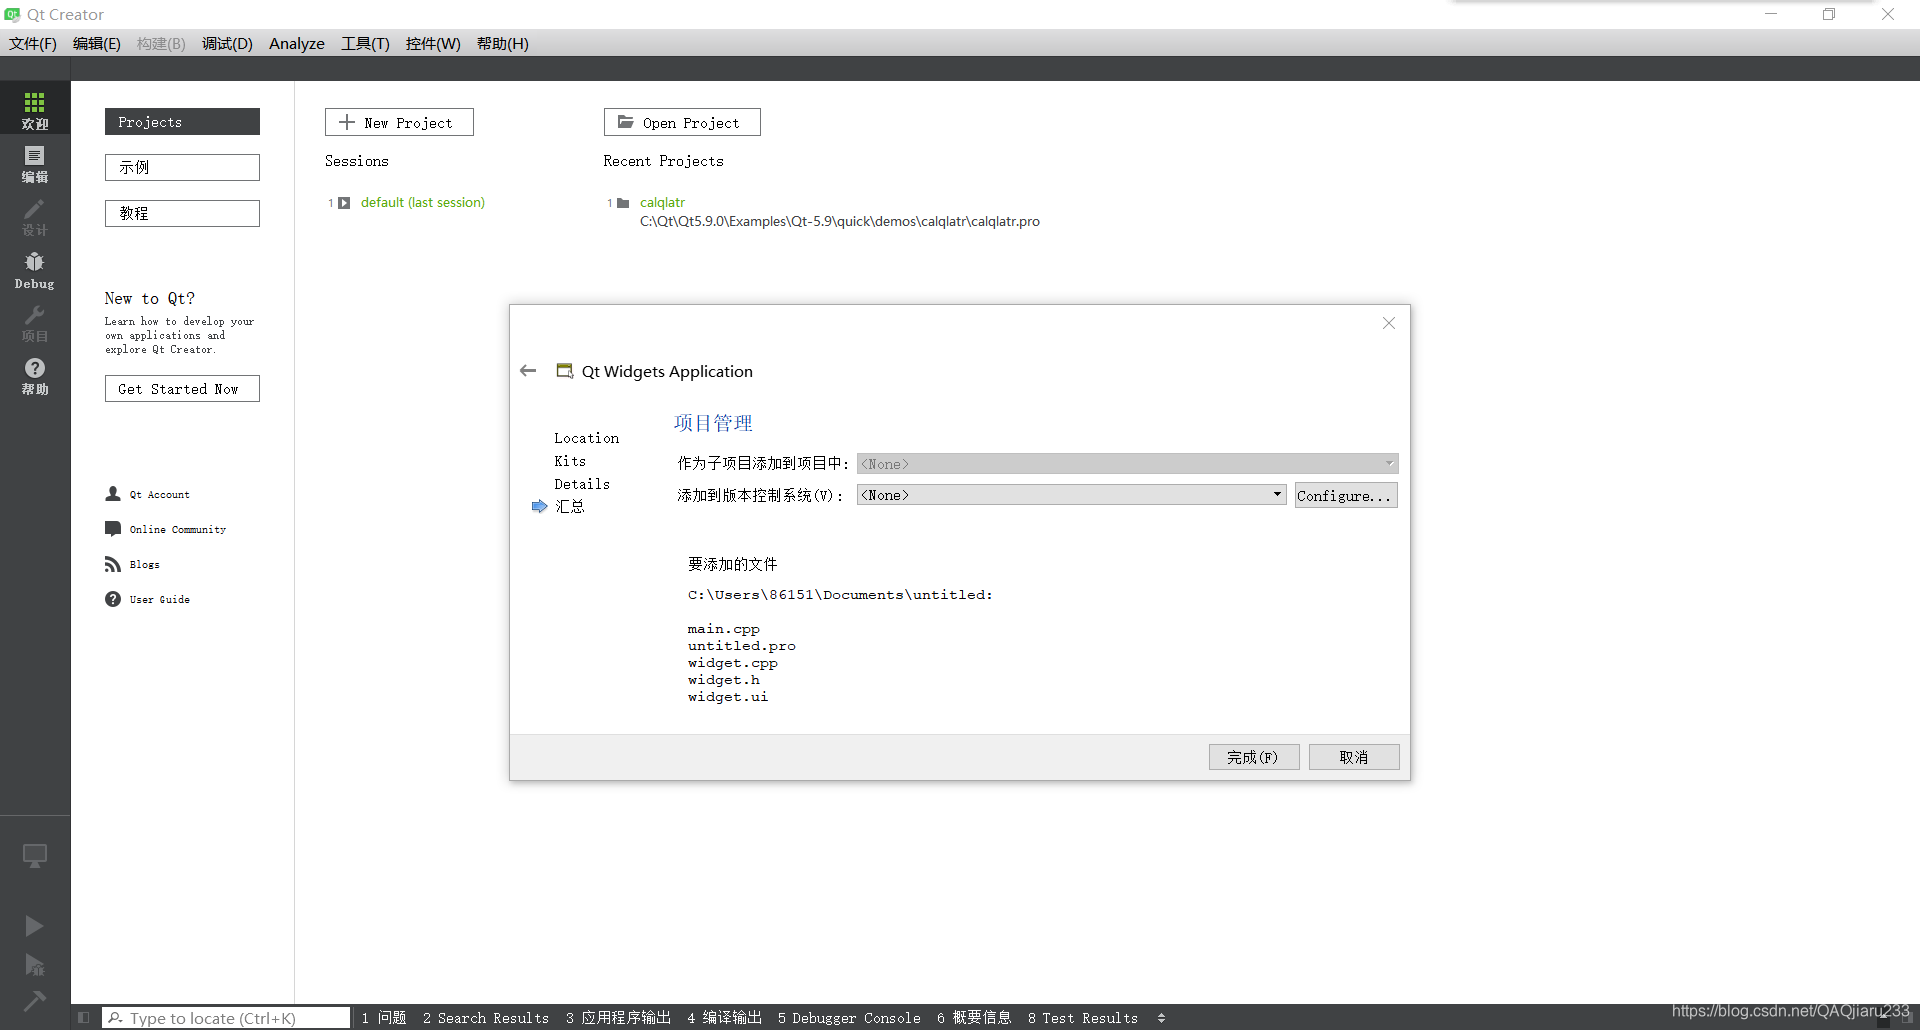Image resolution: width=1920 pixels, height=1030 pixels.
Task: Open the 2 Search Results pane
Action: click(x=486, y=1018)
